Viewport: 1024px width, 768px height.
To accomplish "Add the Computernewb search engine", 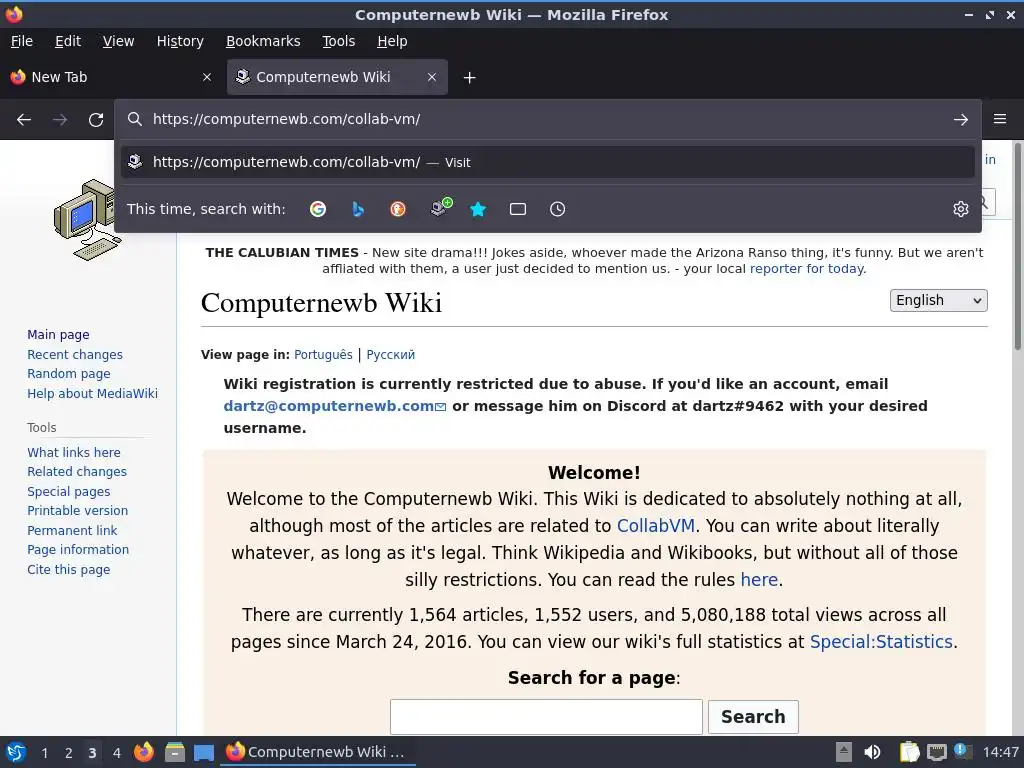I will click(x=441, y=207).
